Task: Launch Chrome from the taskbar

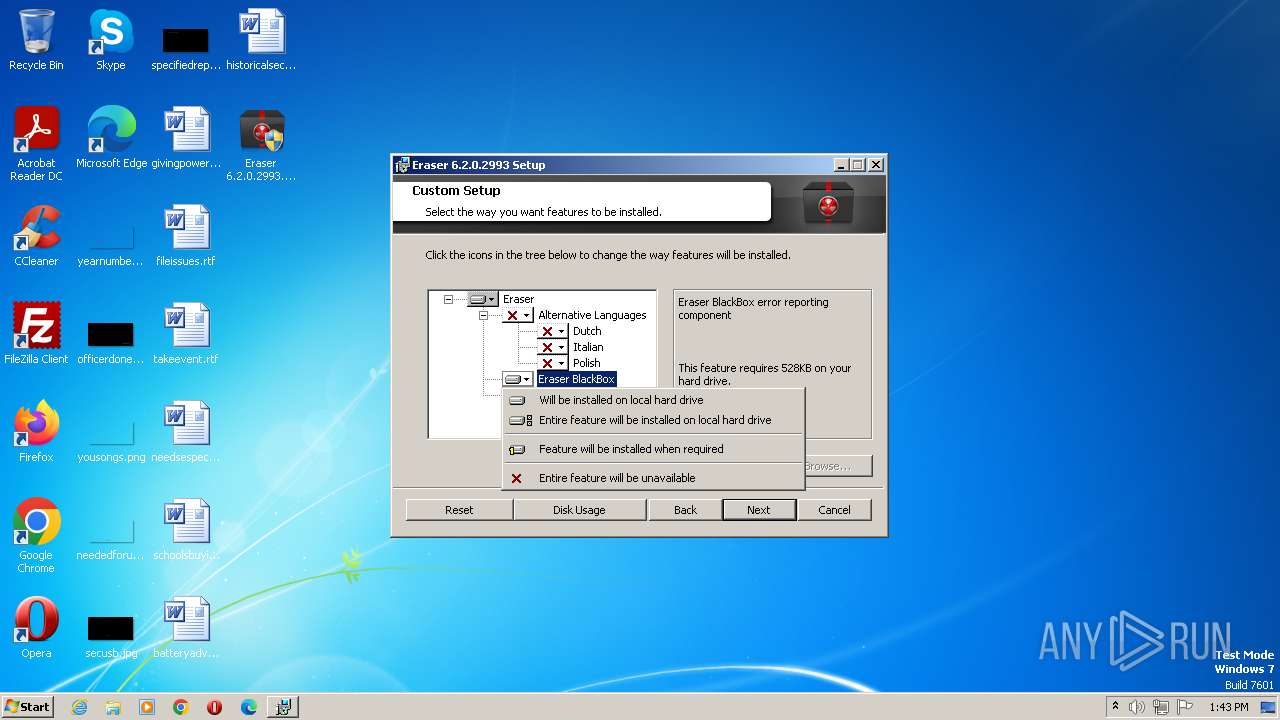Action: coord(181,707)
